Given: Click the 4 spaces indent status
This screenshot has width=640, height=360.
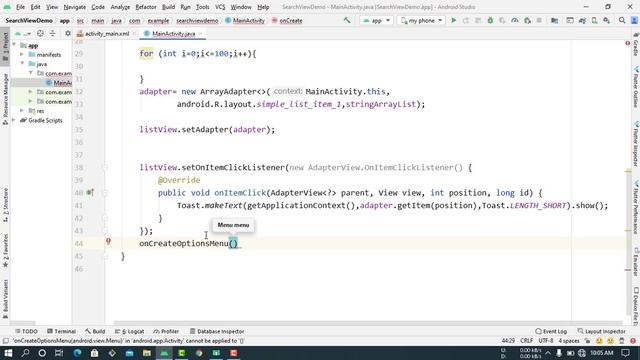Looking at the screenshot, I should point(569,341).
